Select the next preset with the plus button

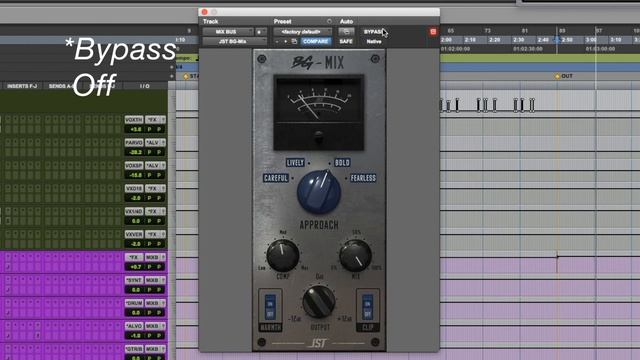285,42
